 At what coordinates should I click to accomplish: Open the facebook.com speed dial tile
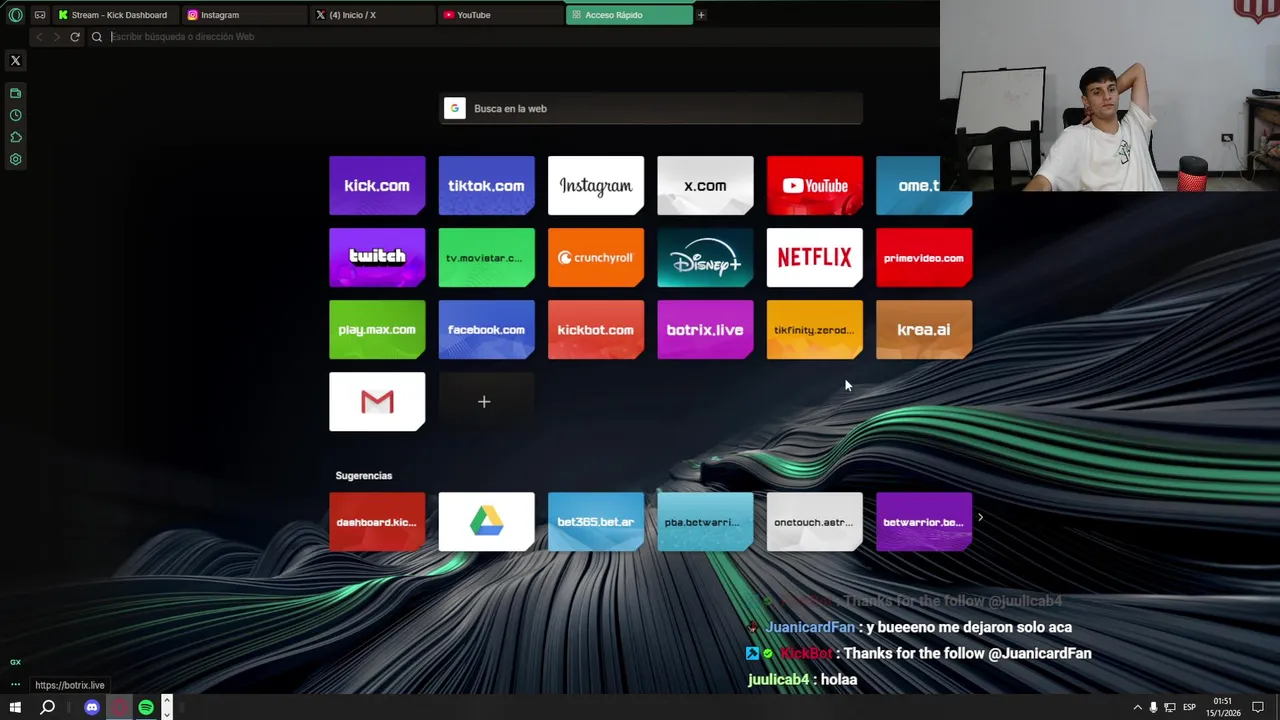pyautogui.click(x=486, y=330)
